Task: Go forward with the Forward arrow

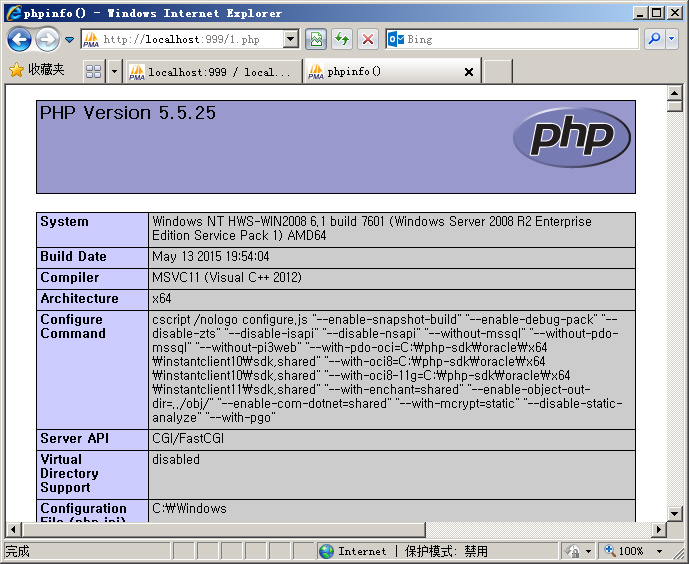Action: pos(47,40)
